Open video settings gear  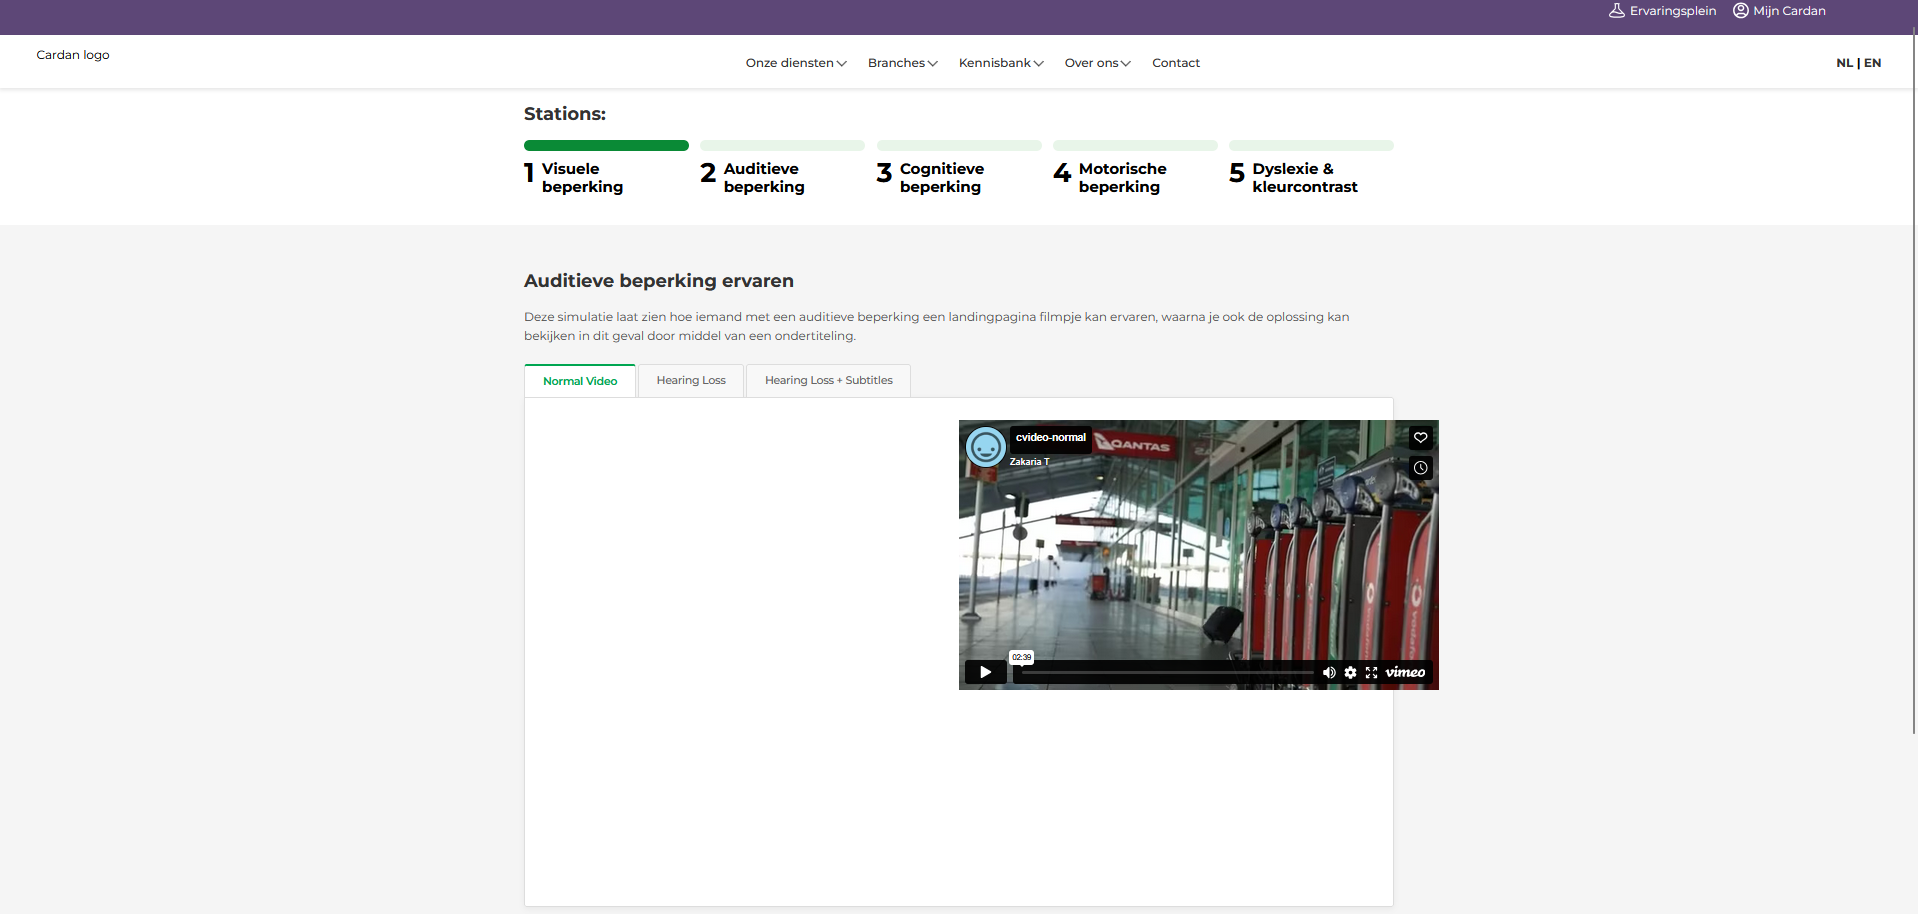(x=1350, y=673)
